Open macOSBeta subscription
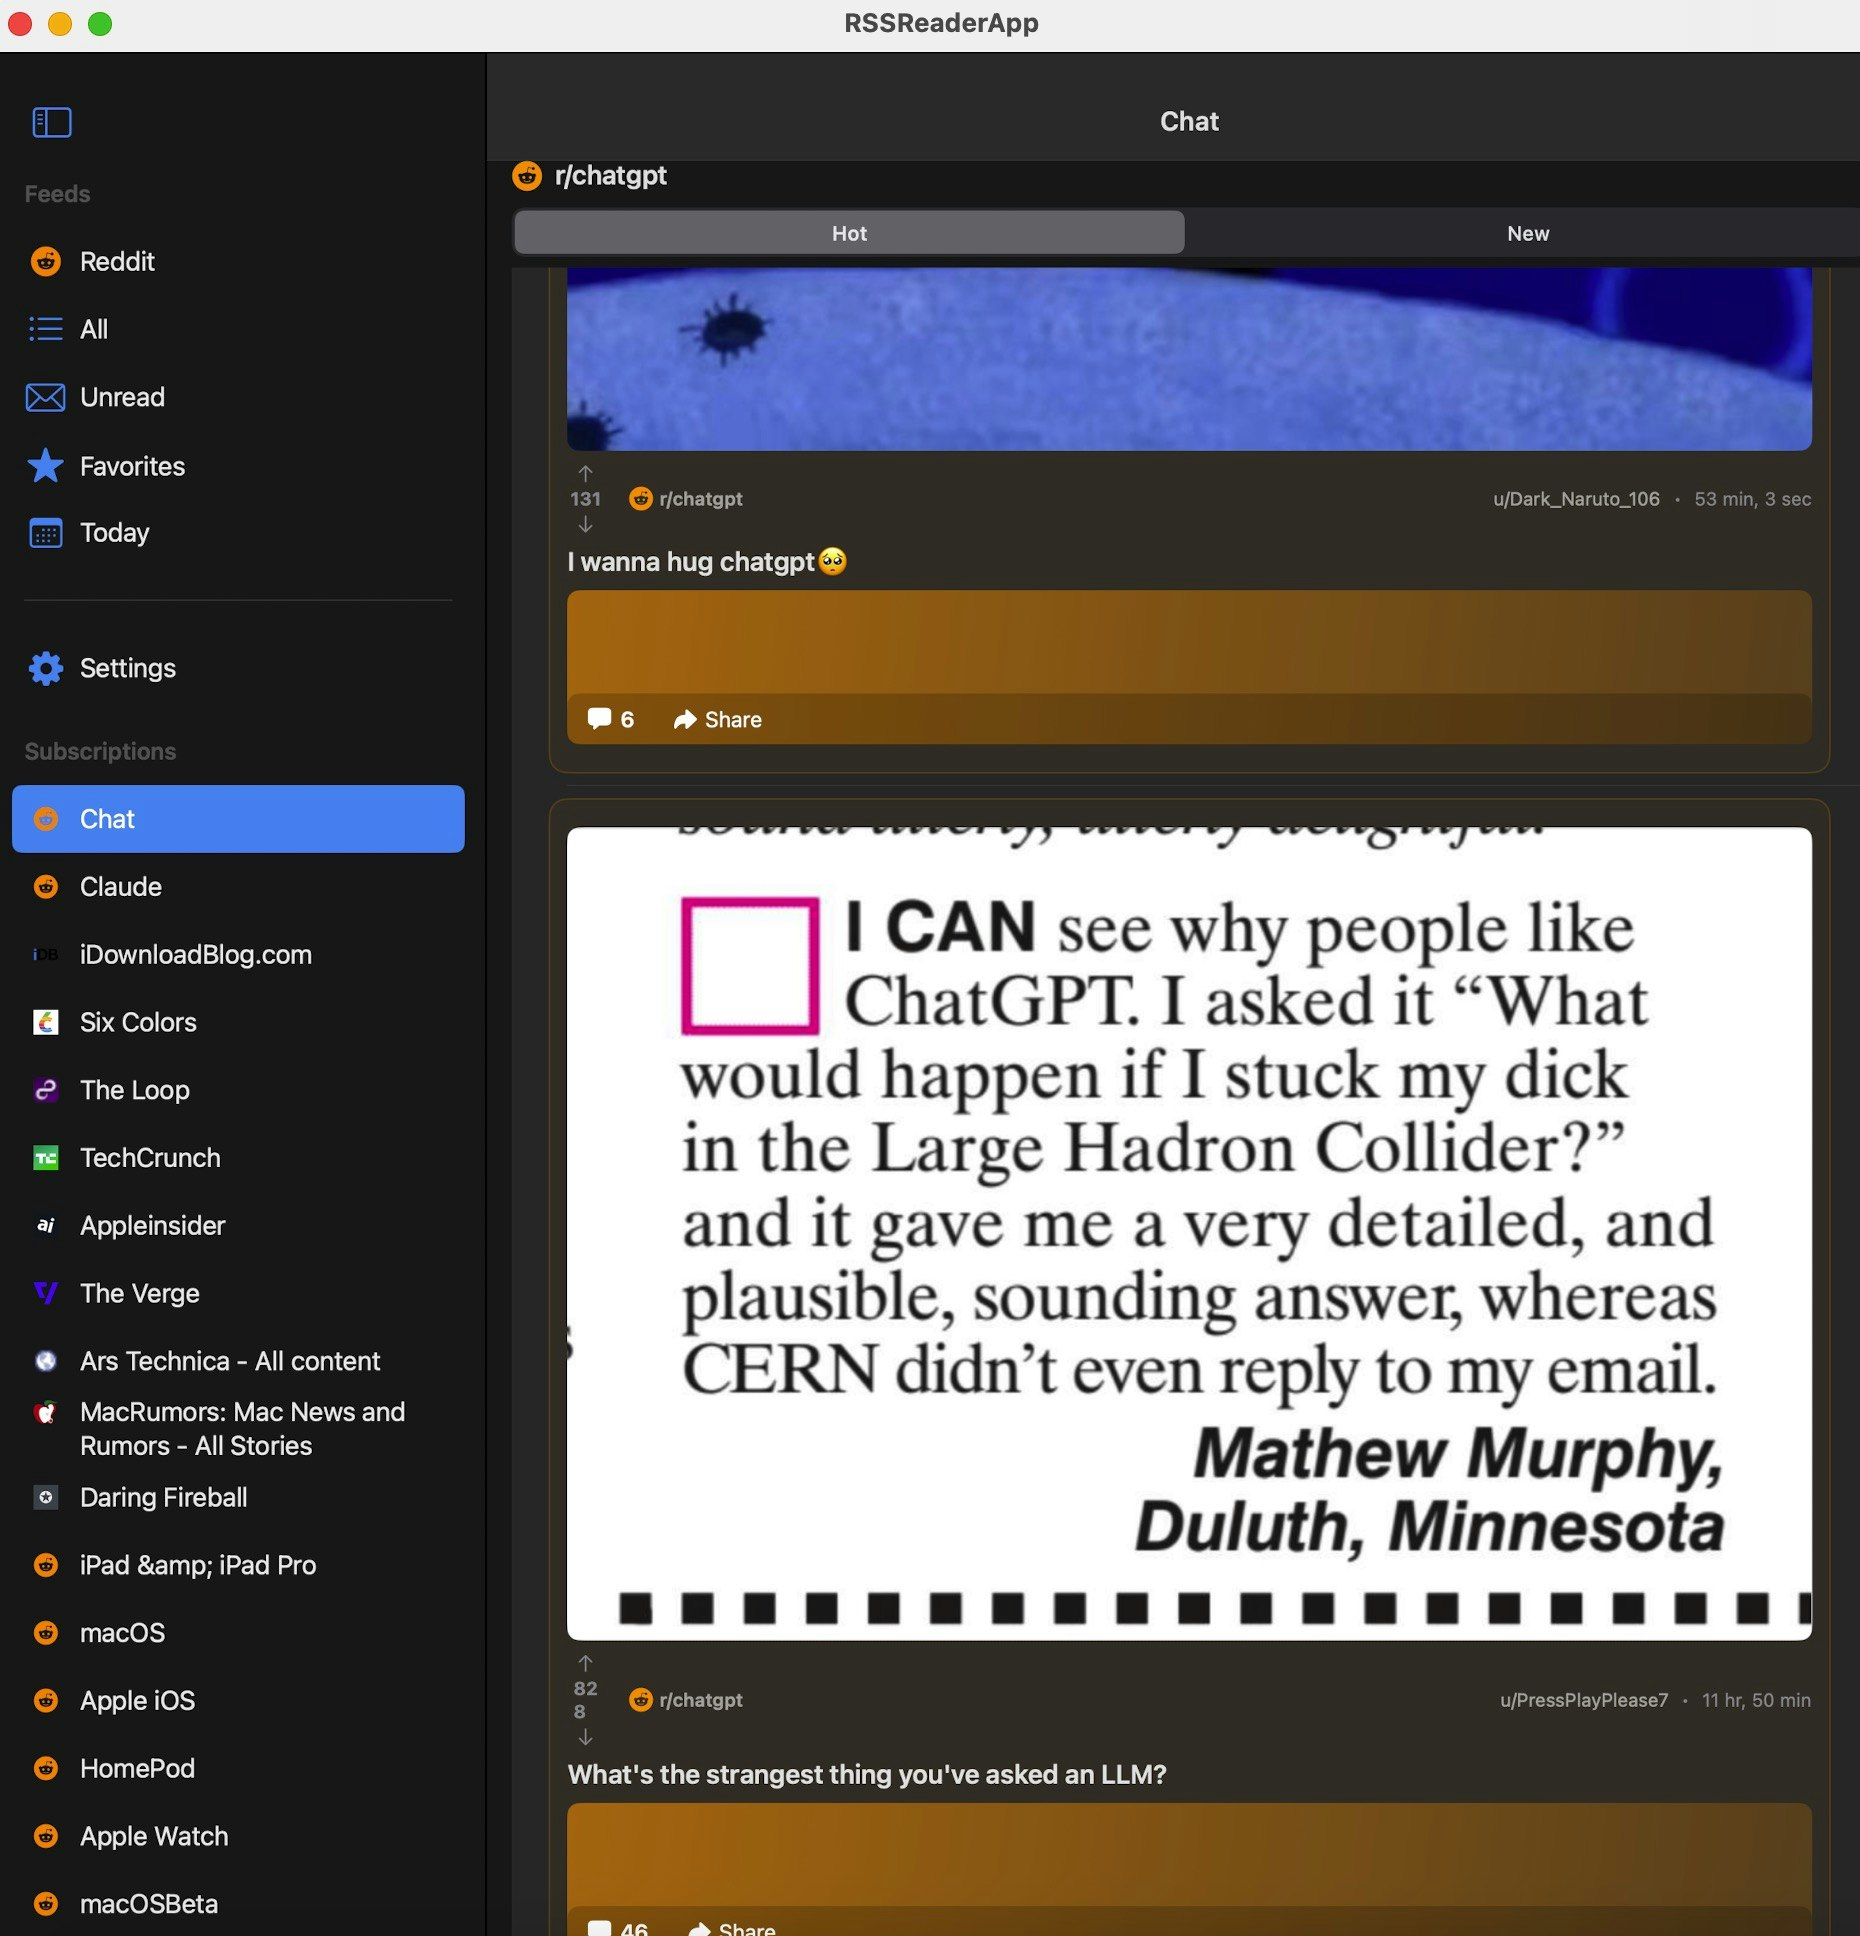Screen dimensions: 1860x1936 [x=238, y=1904]
